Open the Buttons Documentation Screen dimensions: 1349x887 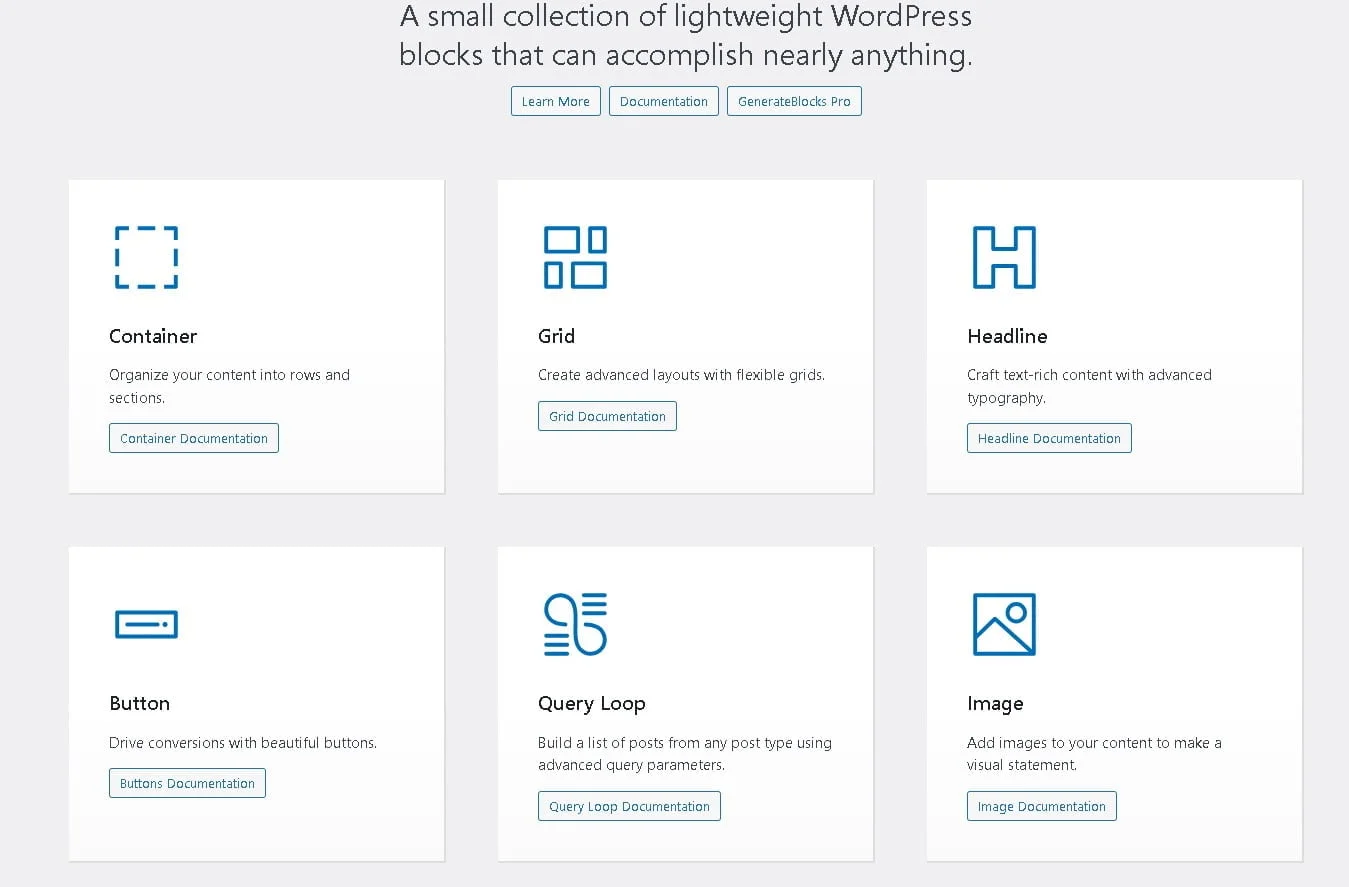click(186, 783)
